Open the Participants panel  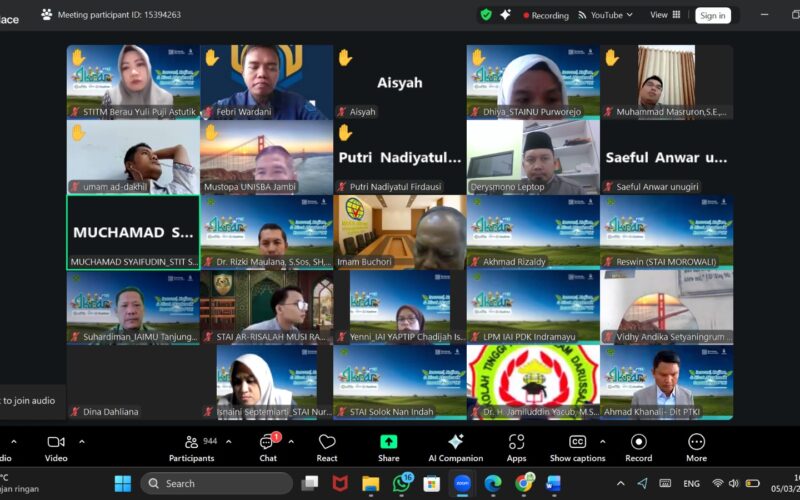coord(190,446)
